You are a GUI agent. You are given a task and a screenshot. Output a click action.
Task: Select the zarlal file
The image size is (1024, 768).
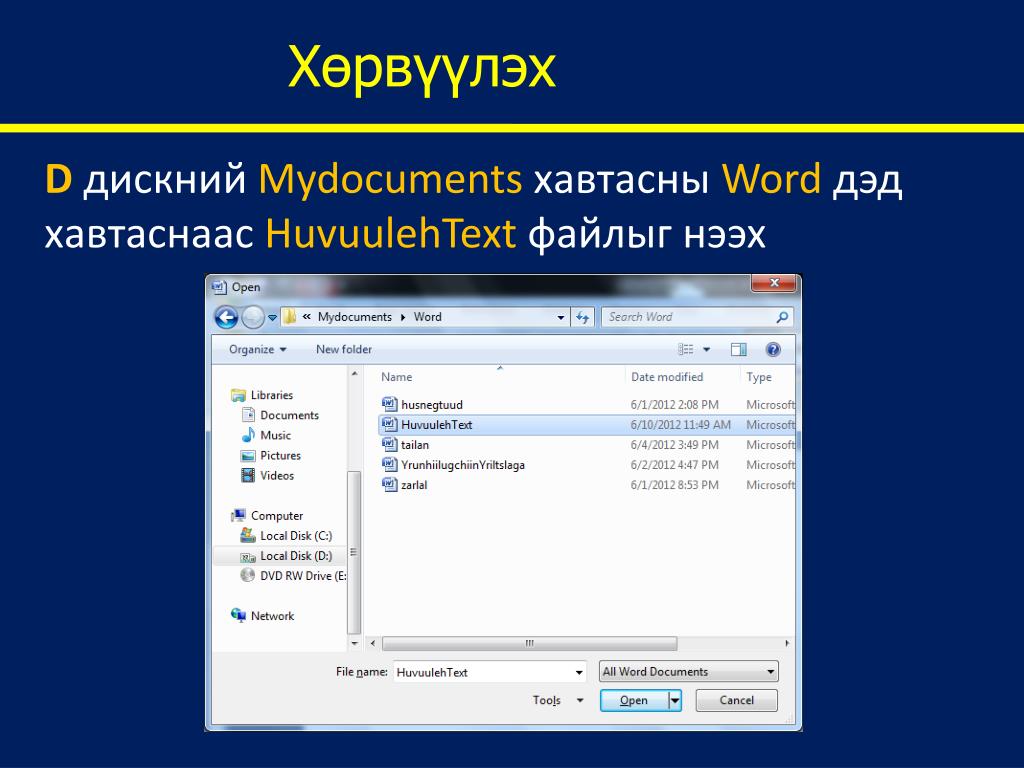414,485
